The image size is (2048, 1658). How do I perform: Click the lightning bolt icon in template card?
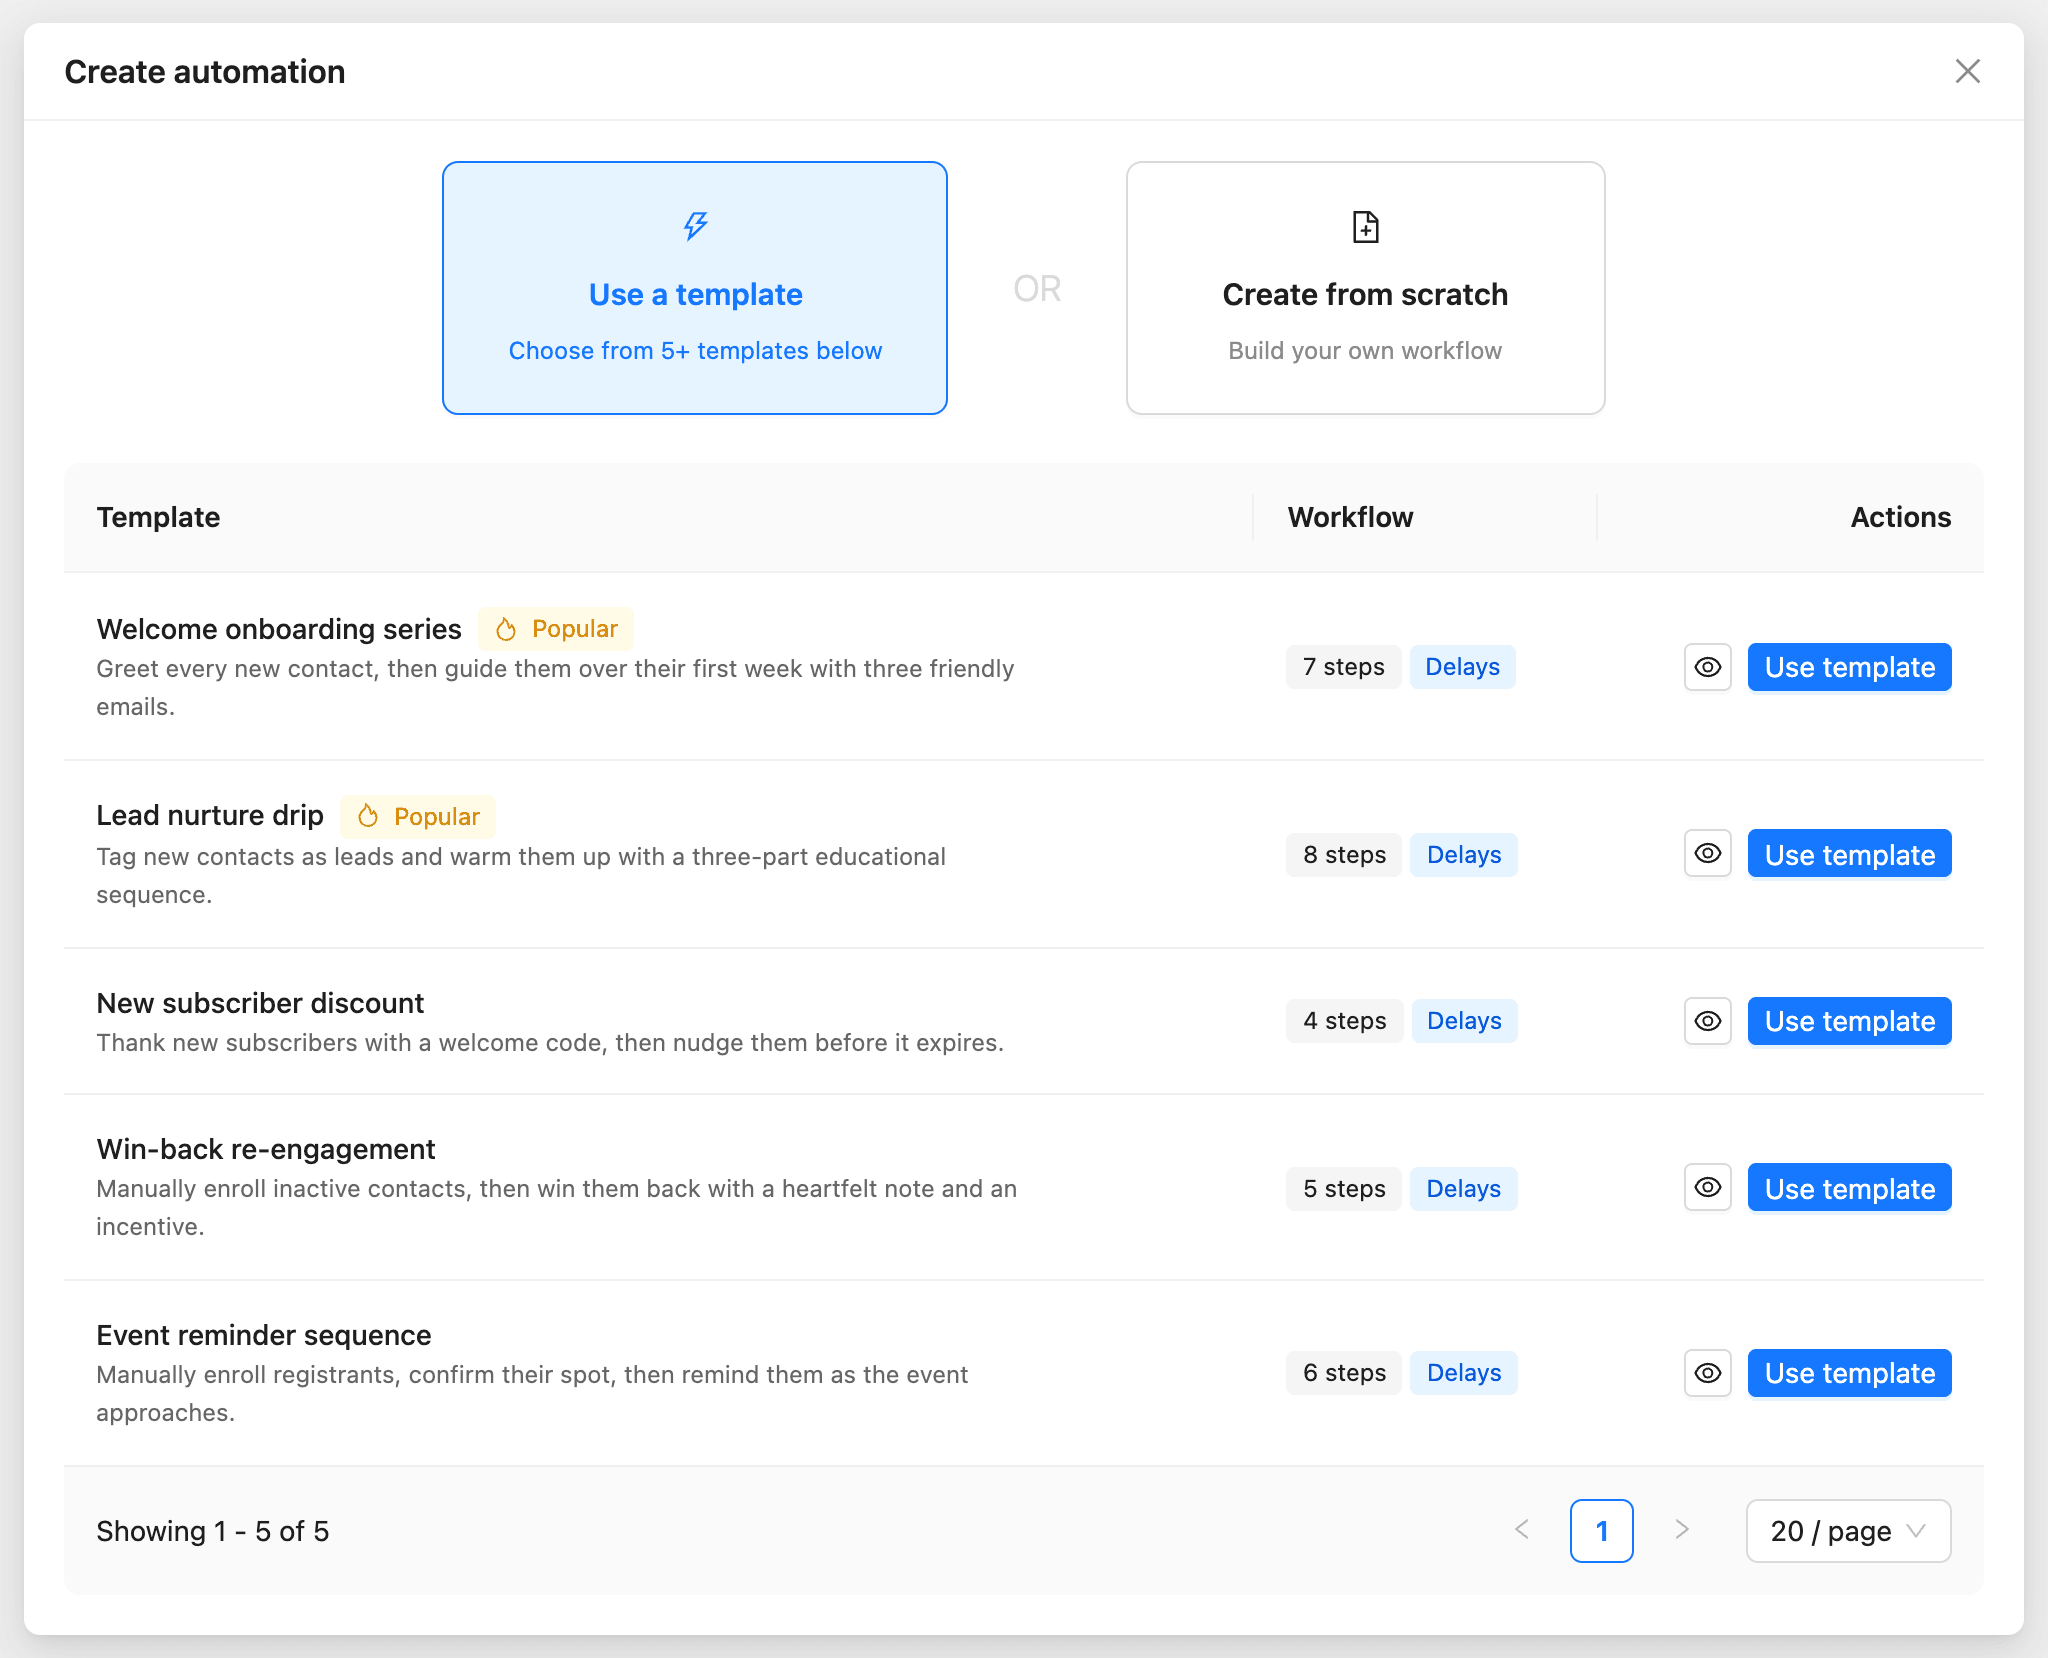695,226
